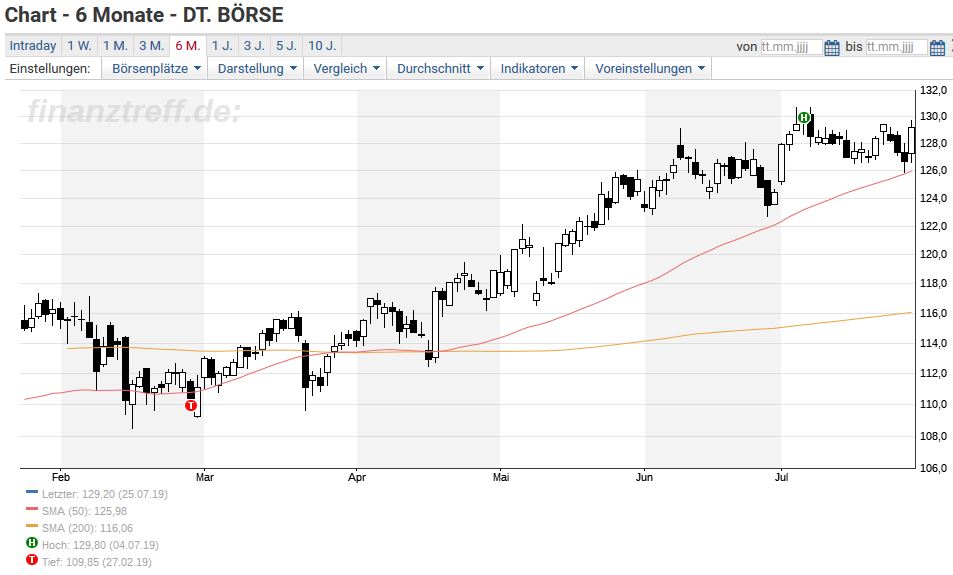Open the Vergleich dropdown
The height and width of the screenshot is (575, 953).
346,69
